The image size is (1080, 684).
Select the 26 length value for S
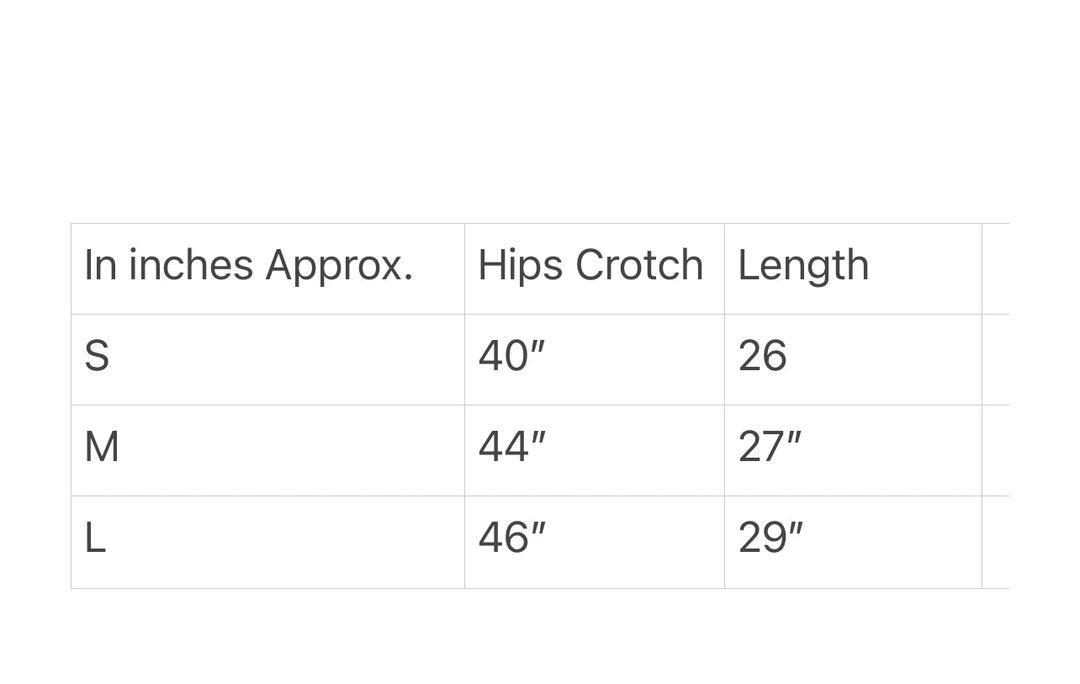click(763, 357)
